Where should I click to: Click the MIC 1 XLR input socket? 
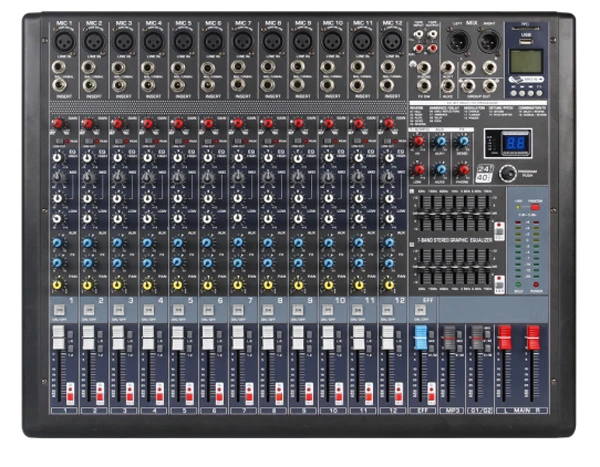pyautogui.click(x=64, y=41)
